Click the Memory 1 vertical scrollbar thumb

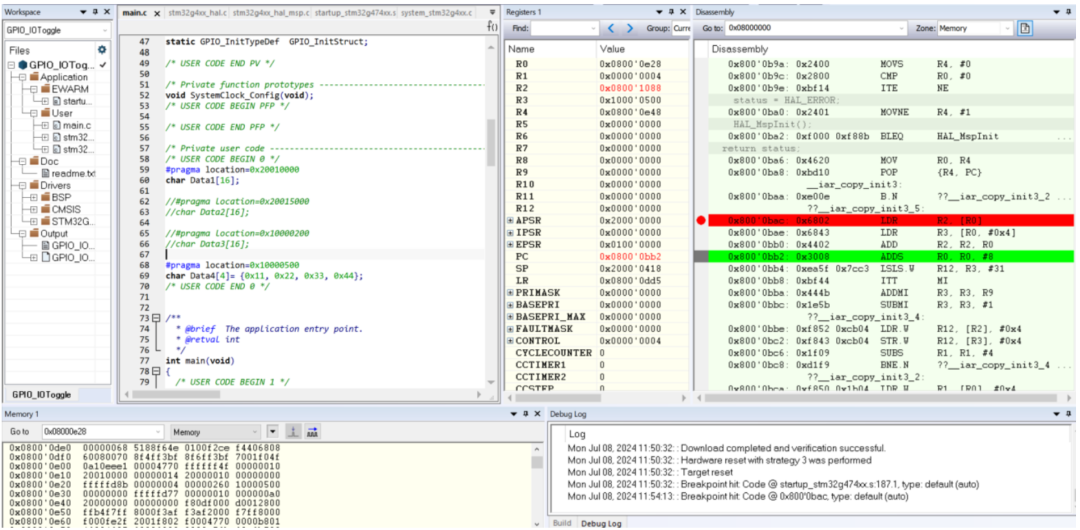coord(538,462)
